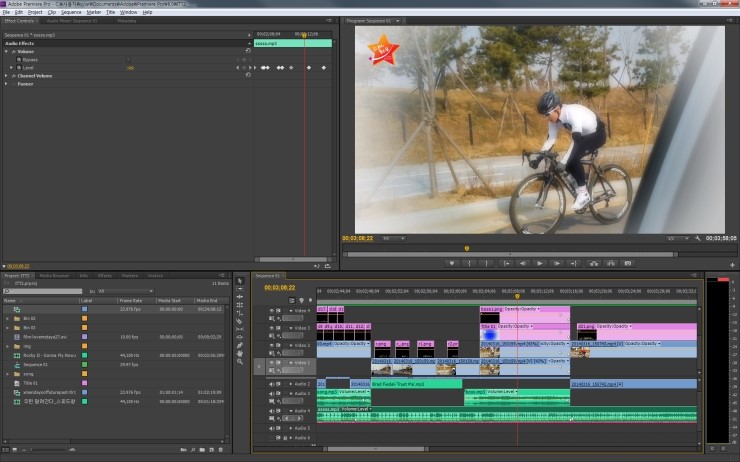Toggle Video 3 track output eye
This screenshot has height=462, width=740.
click(271, 328)
